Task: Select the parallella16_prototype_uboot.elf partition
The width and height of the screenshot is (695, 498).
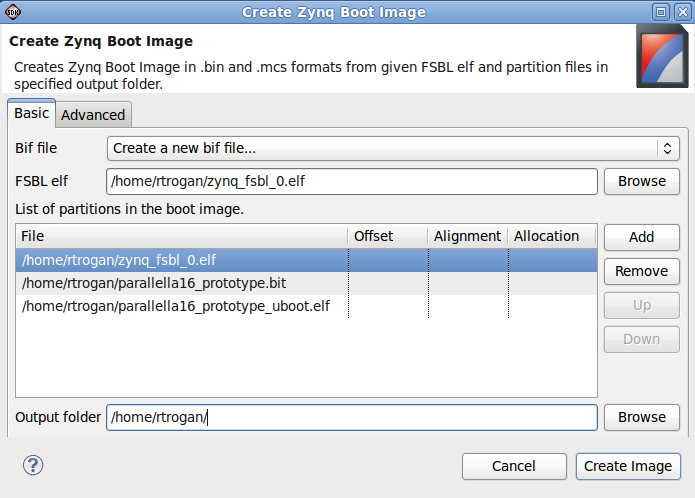Action: (175, 306)
